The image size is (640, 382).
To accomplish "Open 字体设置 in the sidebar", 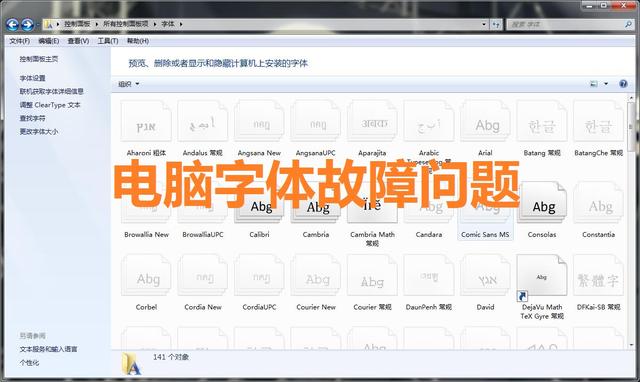I will [33, 78].
